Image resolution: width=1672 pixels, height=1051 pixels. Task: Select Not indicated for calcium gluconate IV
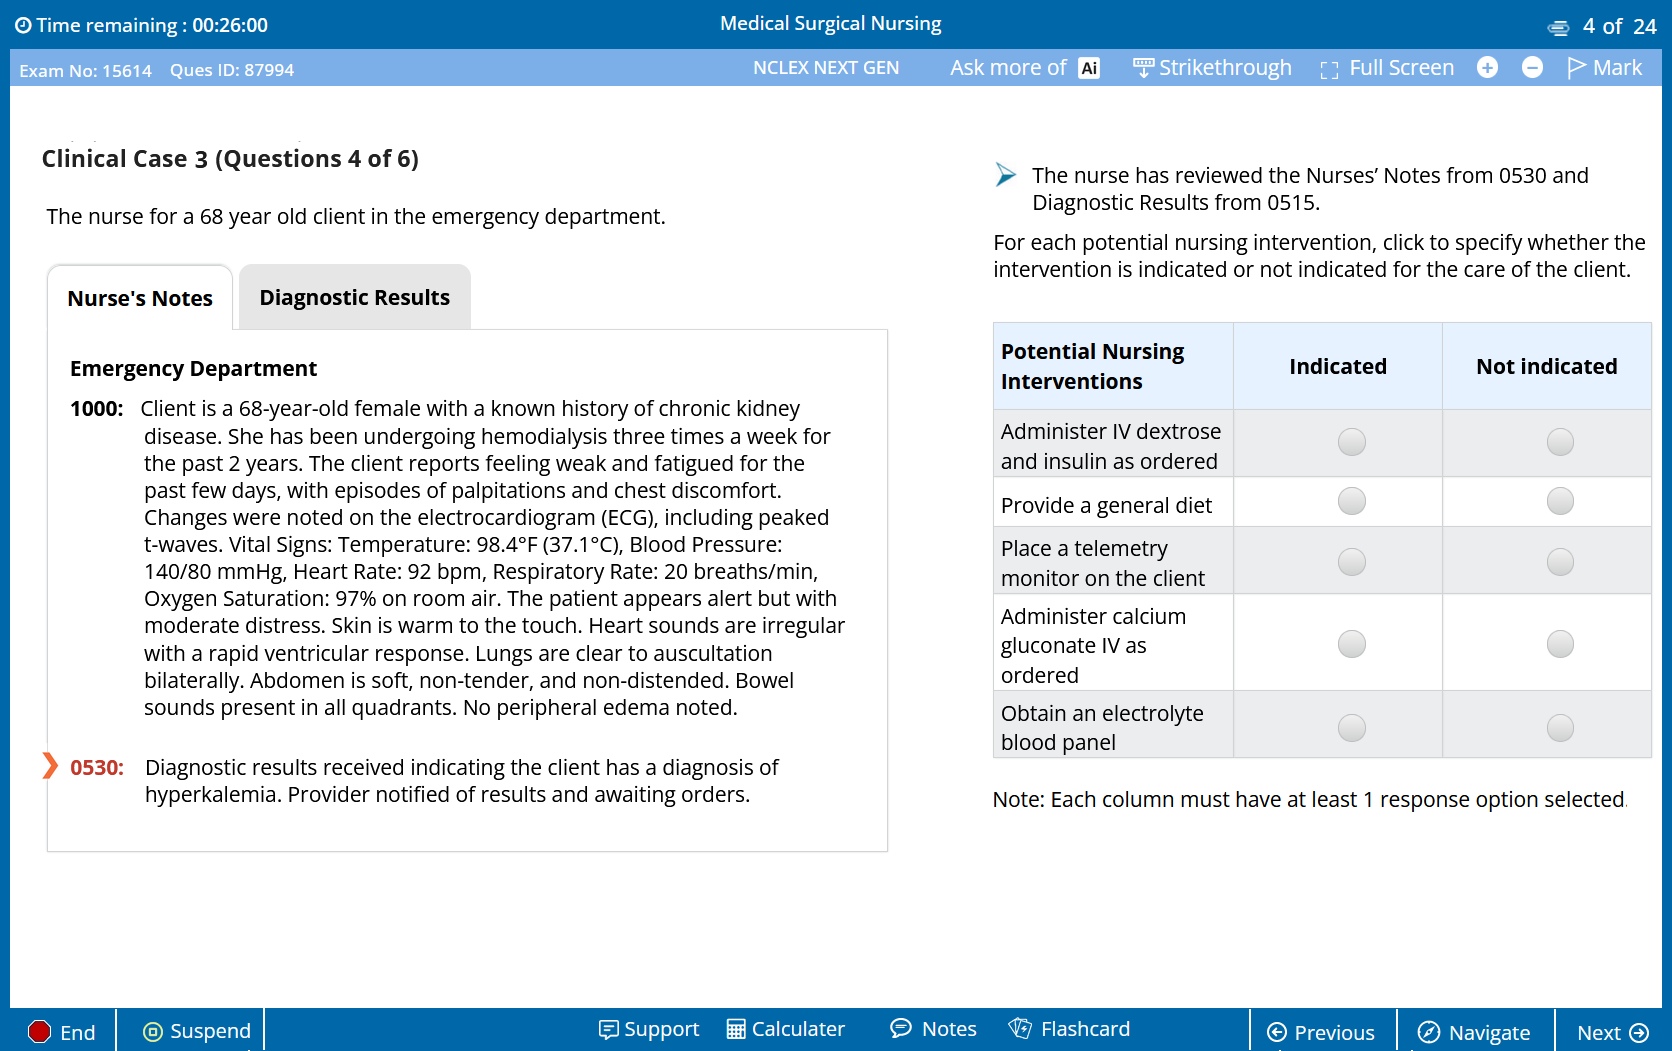tap(1560, 644)
